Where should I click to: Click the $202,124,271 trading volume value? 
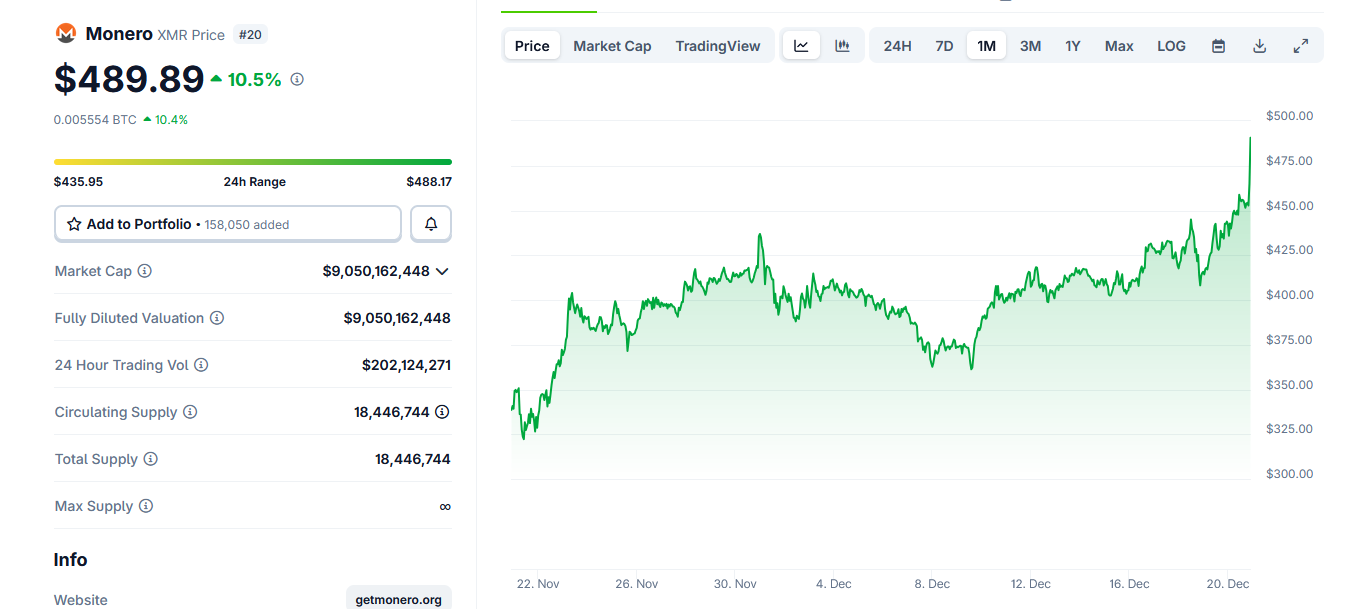[x=406, y=365]
